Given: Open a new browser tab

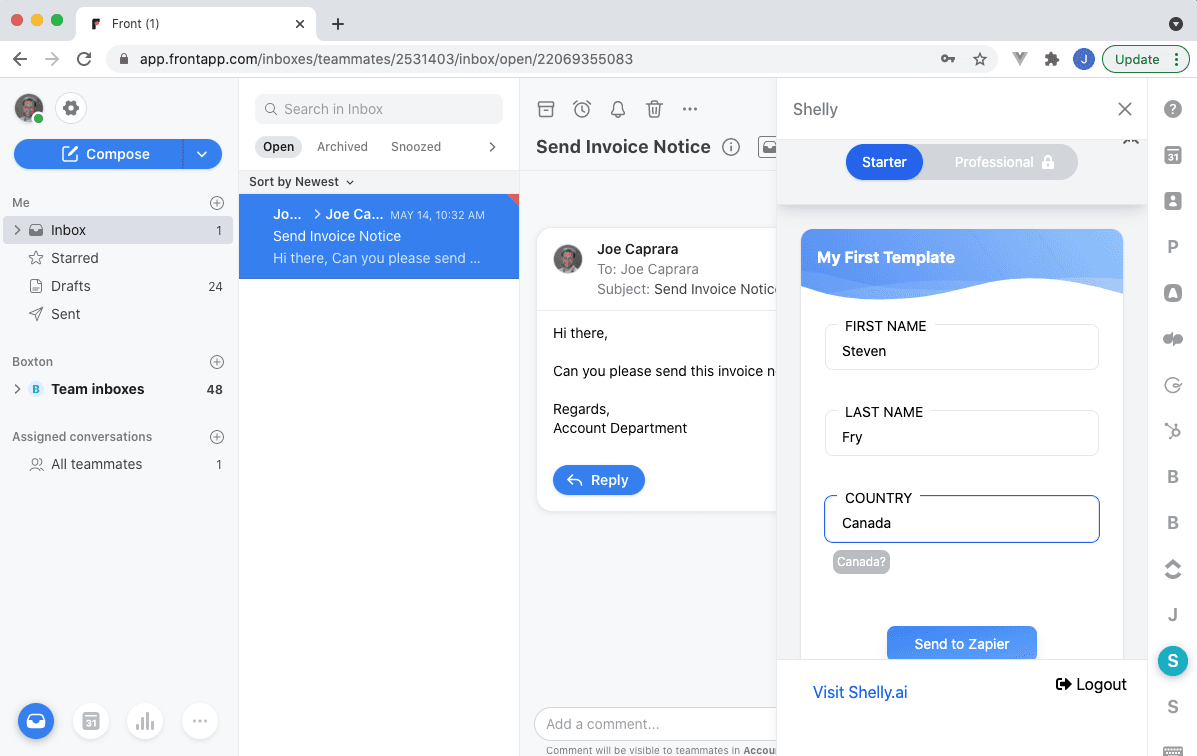Looking at the screenshot, I should [337, 24].
